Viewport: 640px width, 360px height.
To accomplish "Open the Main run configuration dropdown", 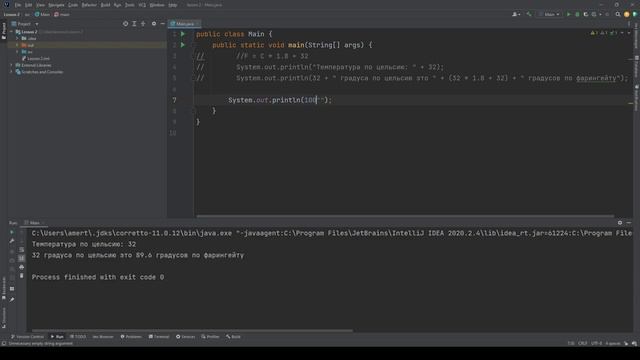I will click(x=550, y=14).
